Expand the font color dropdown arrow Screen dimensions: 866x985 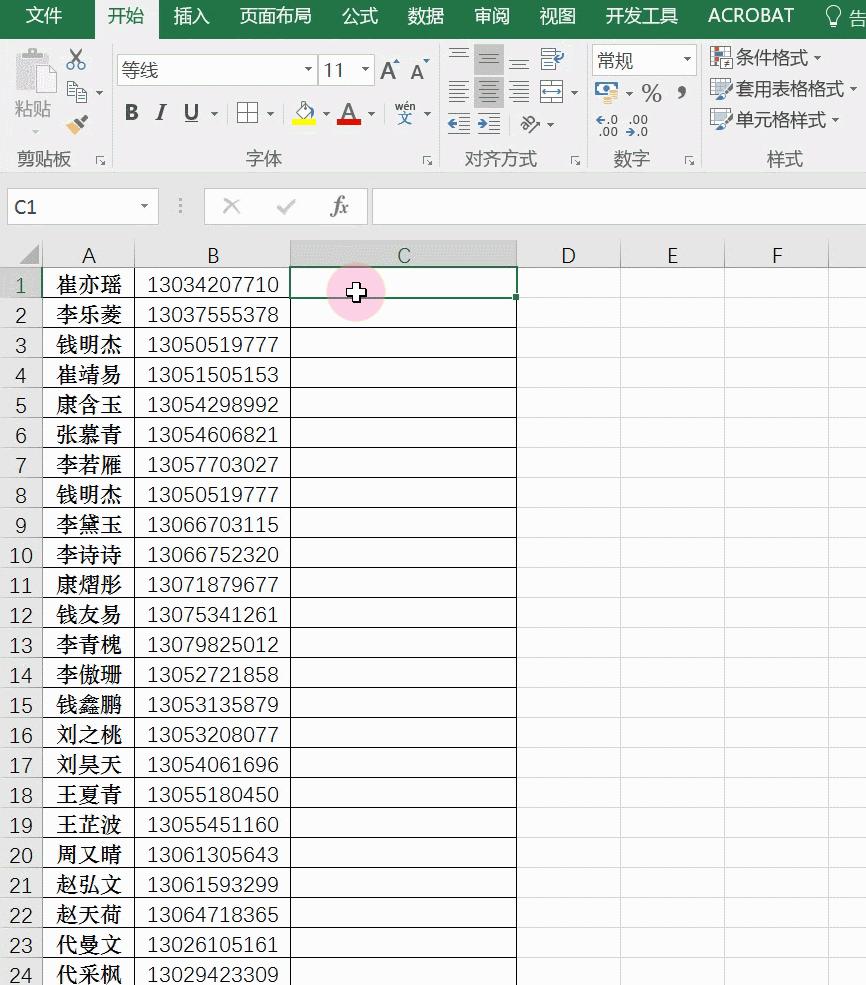click(x=371, y=114)
